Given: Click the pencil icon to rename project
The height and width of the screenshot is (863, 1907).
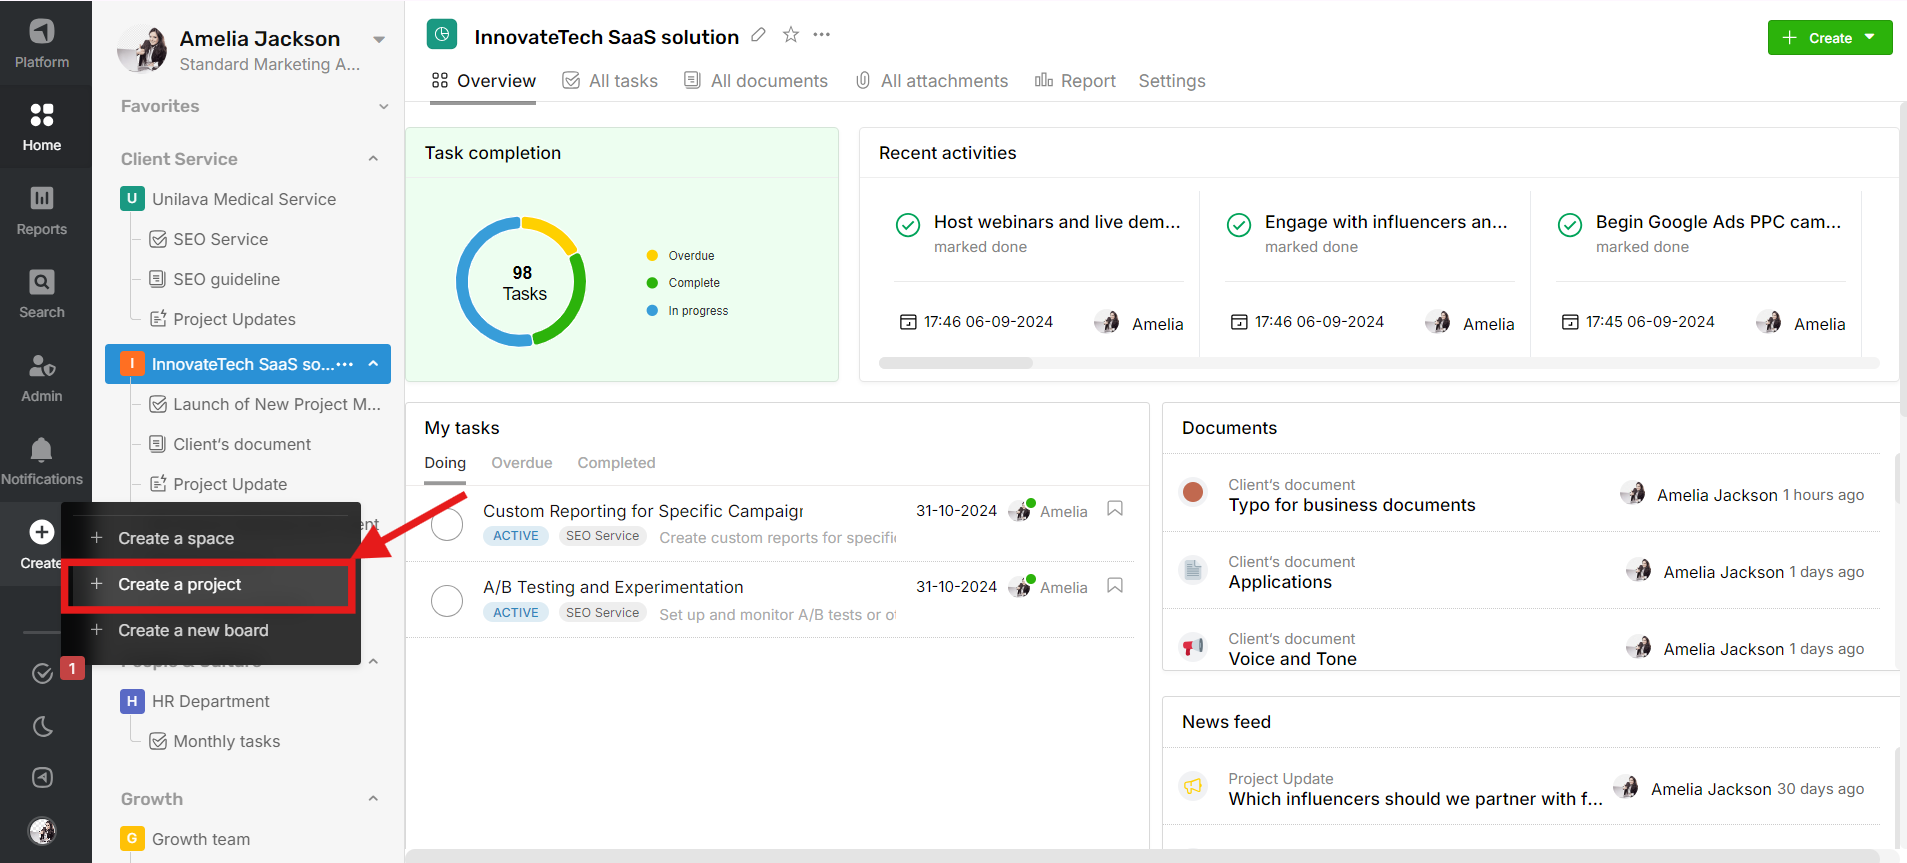Looking at the screenshot, I should 759,35.
